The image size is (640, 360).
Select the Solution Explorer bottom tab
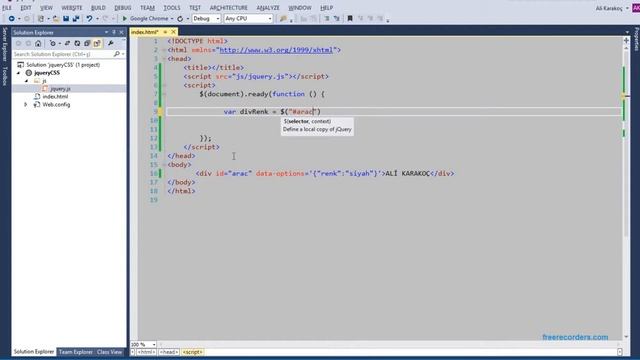(x=34, y=352)
